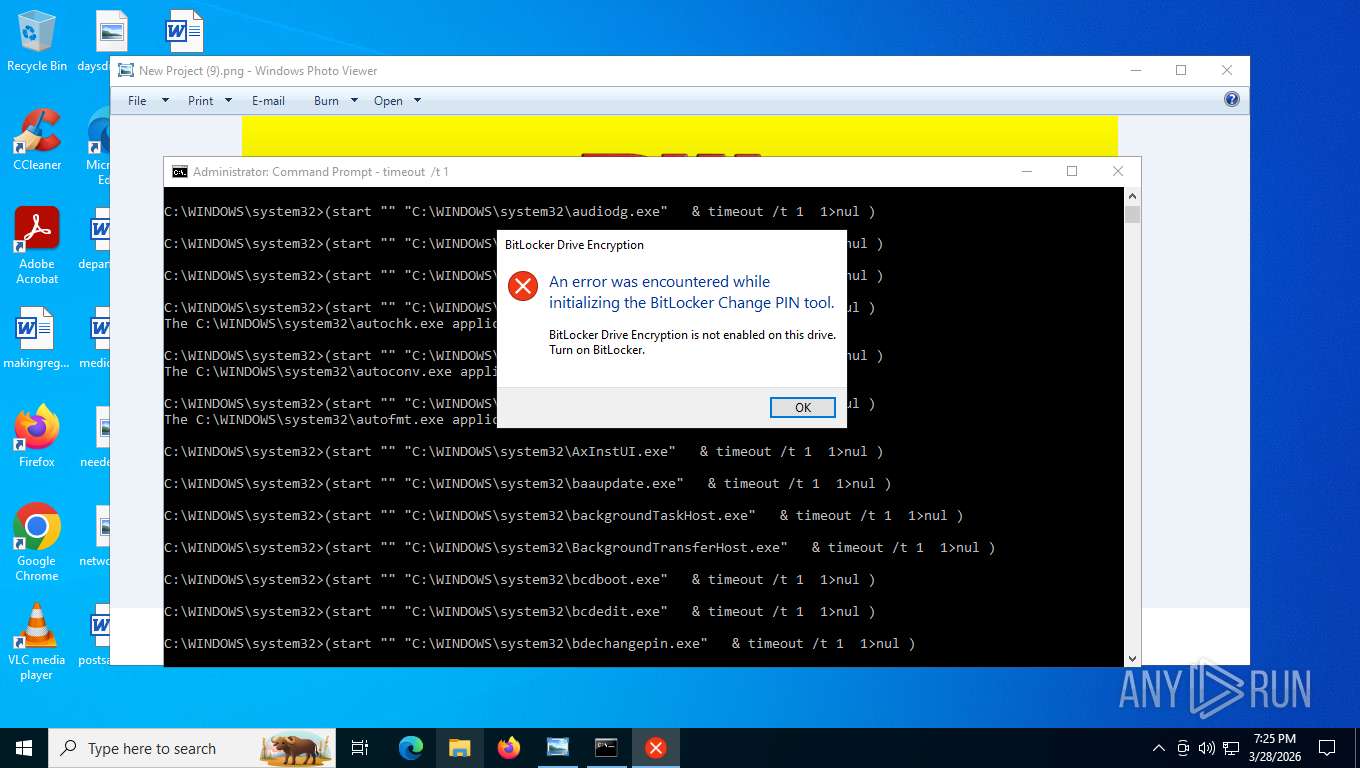Expand the Open dropdown arrow
Viewport: 1360px width, 768px height.
click(417, 101)
